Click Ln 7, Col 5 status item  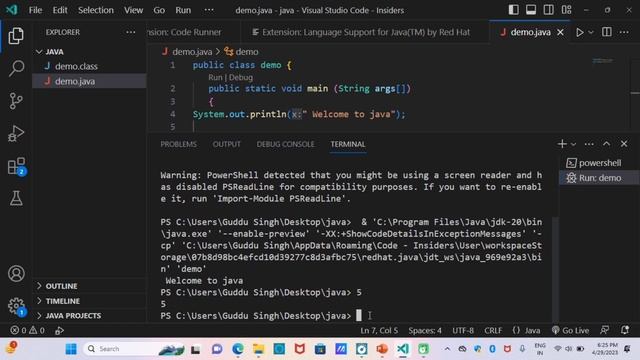[x=379, y=330]
